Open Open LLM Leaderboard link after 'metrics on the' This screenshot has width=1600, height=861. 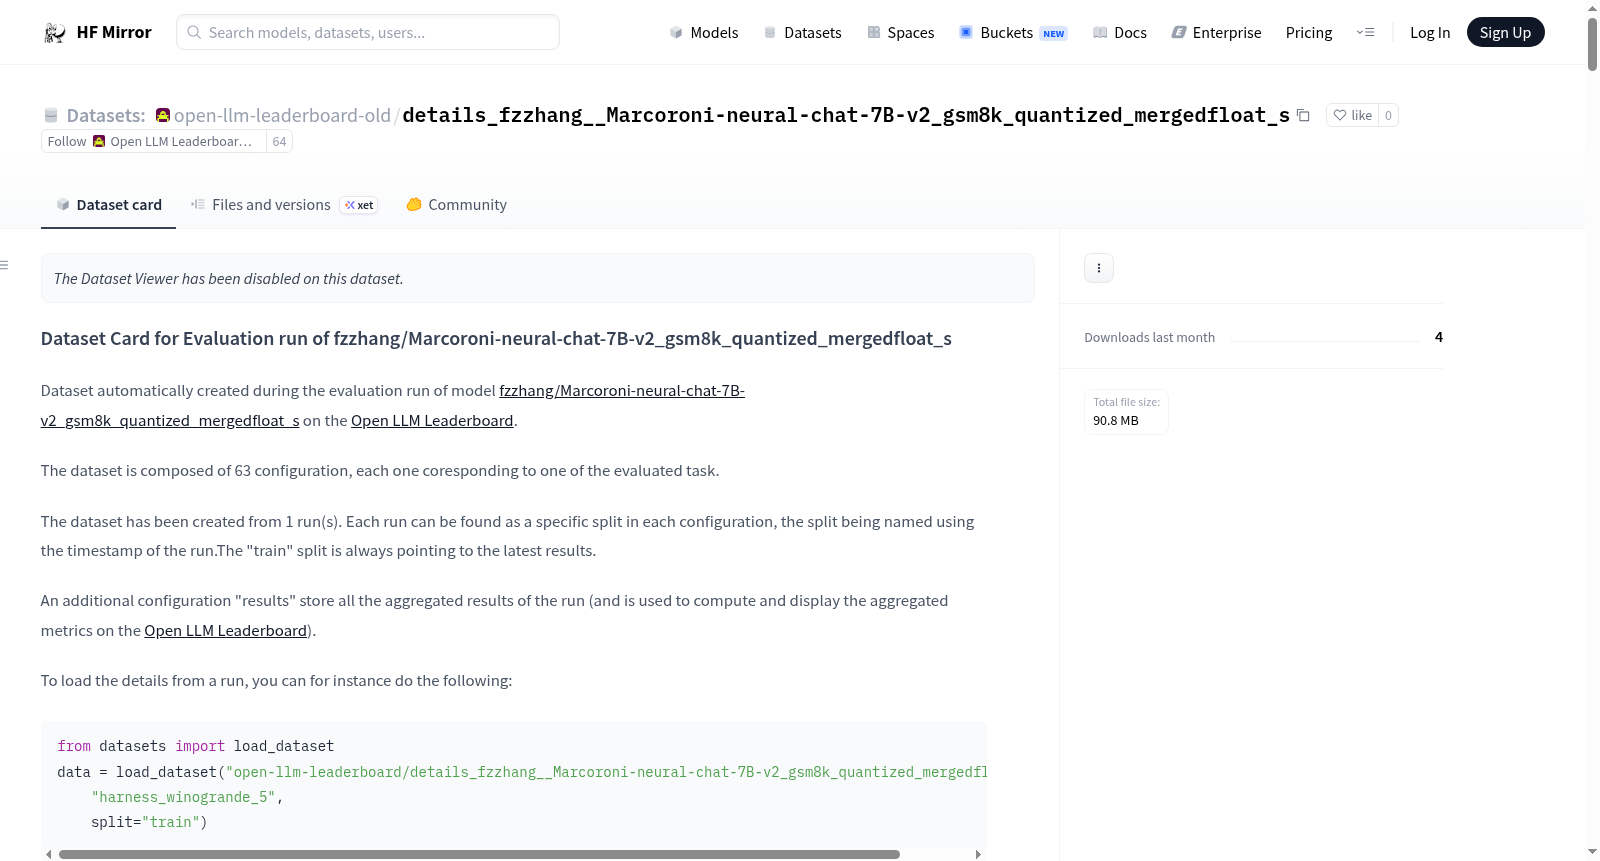point(225,631)
